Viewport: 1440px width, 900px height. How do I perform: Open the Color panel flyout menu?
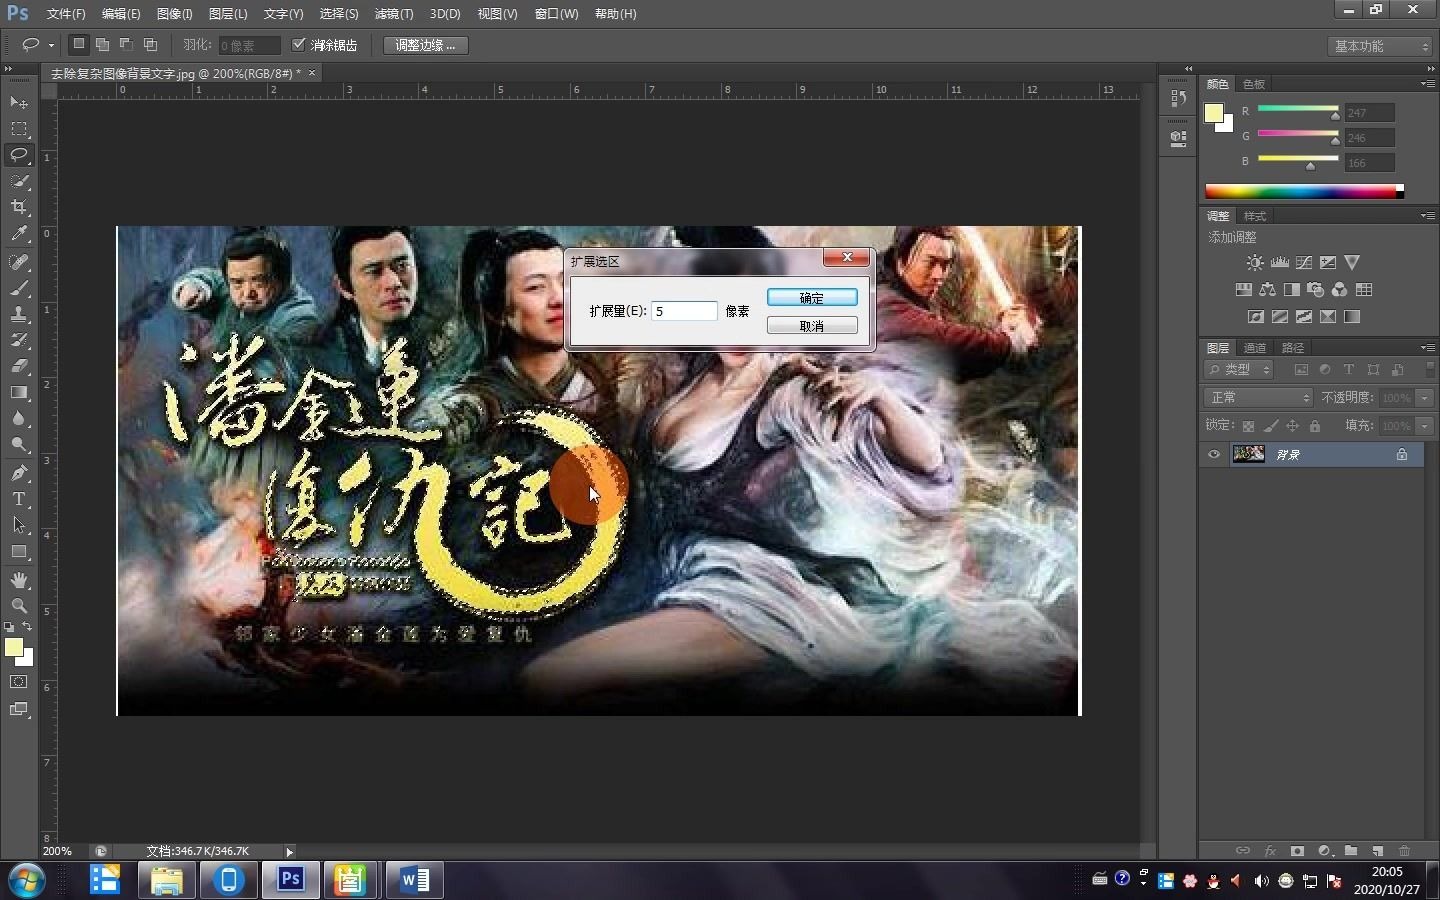(x=1427, y=84)
